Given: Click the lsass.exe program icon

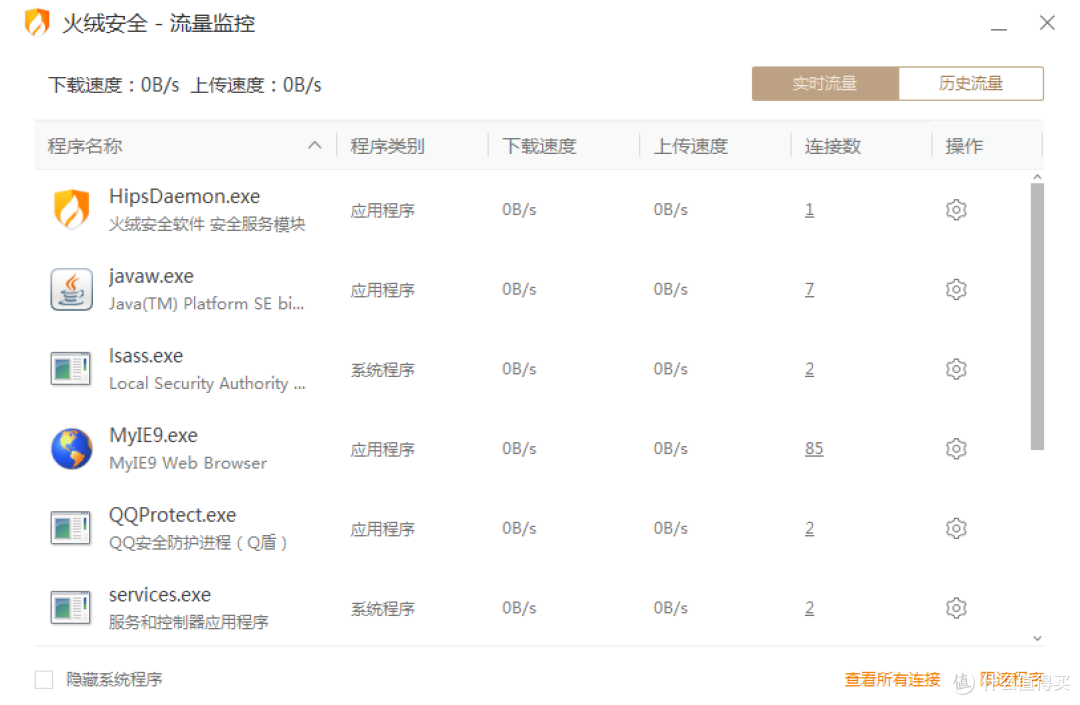Looking at the screenshot, I should (x=71, y=368).
